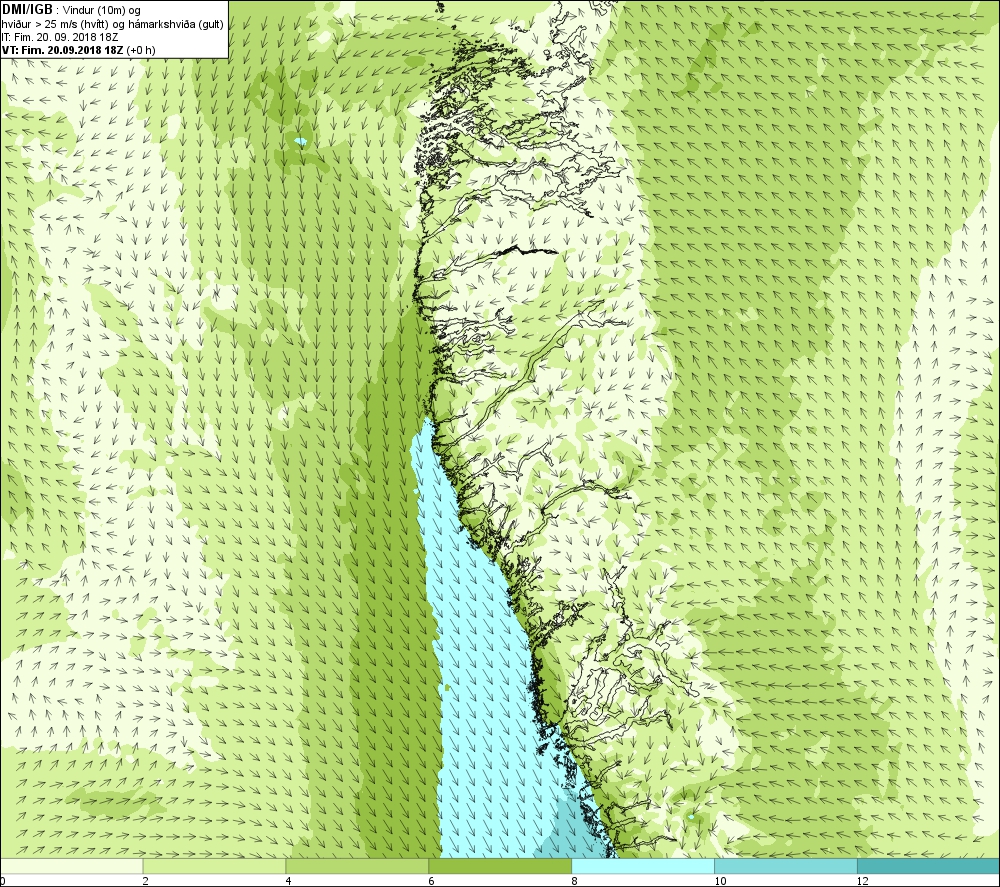1000x887 pixels.
Task: Click the legend label '12'
Action: point(863,881)
